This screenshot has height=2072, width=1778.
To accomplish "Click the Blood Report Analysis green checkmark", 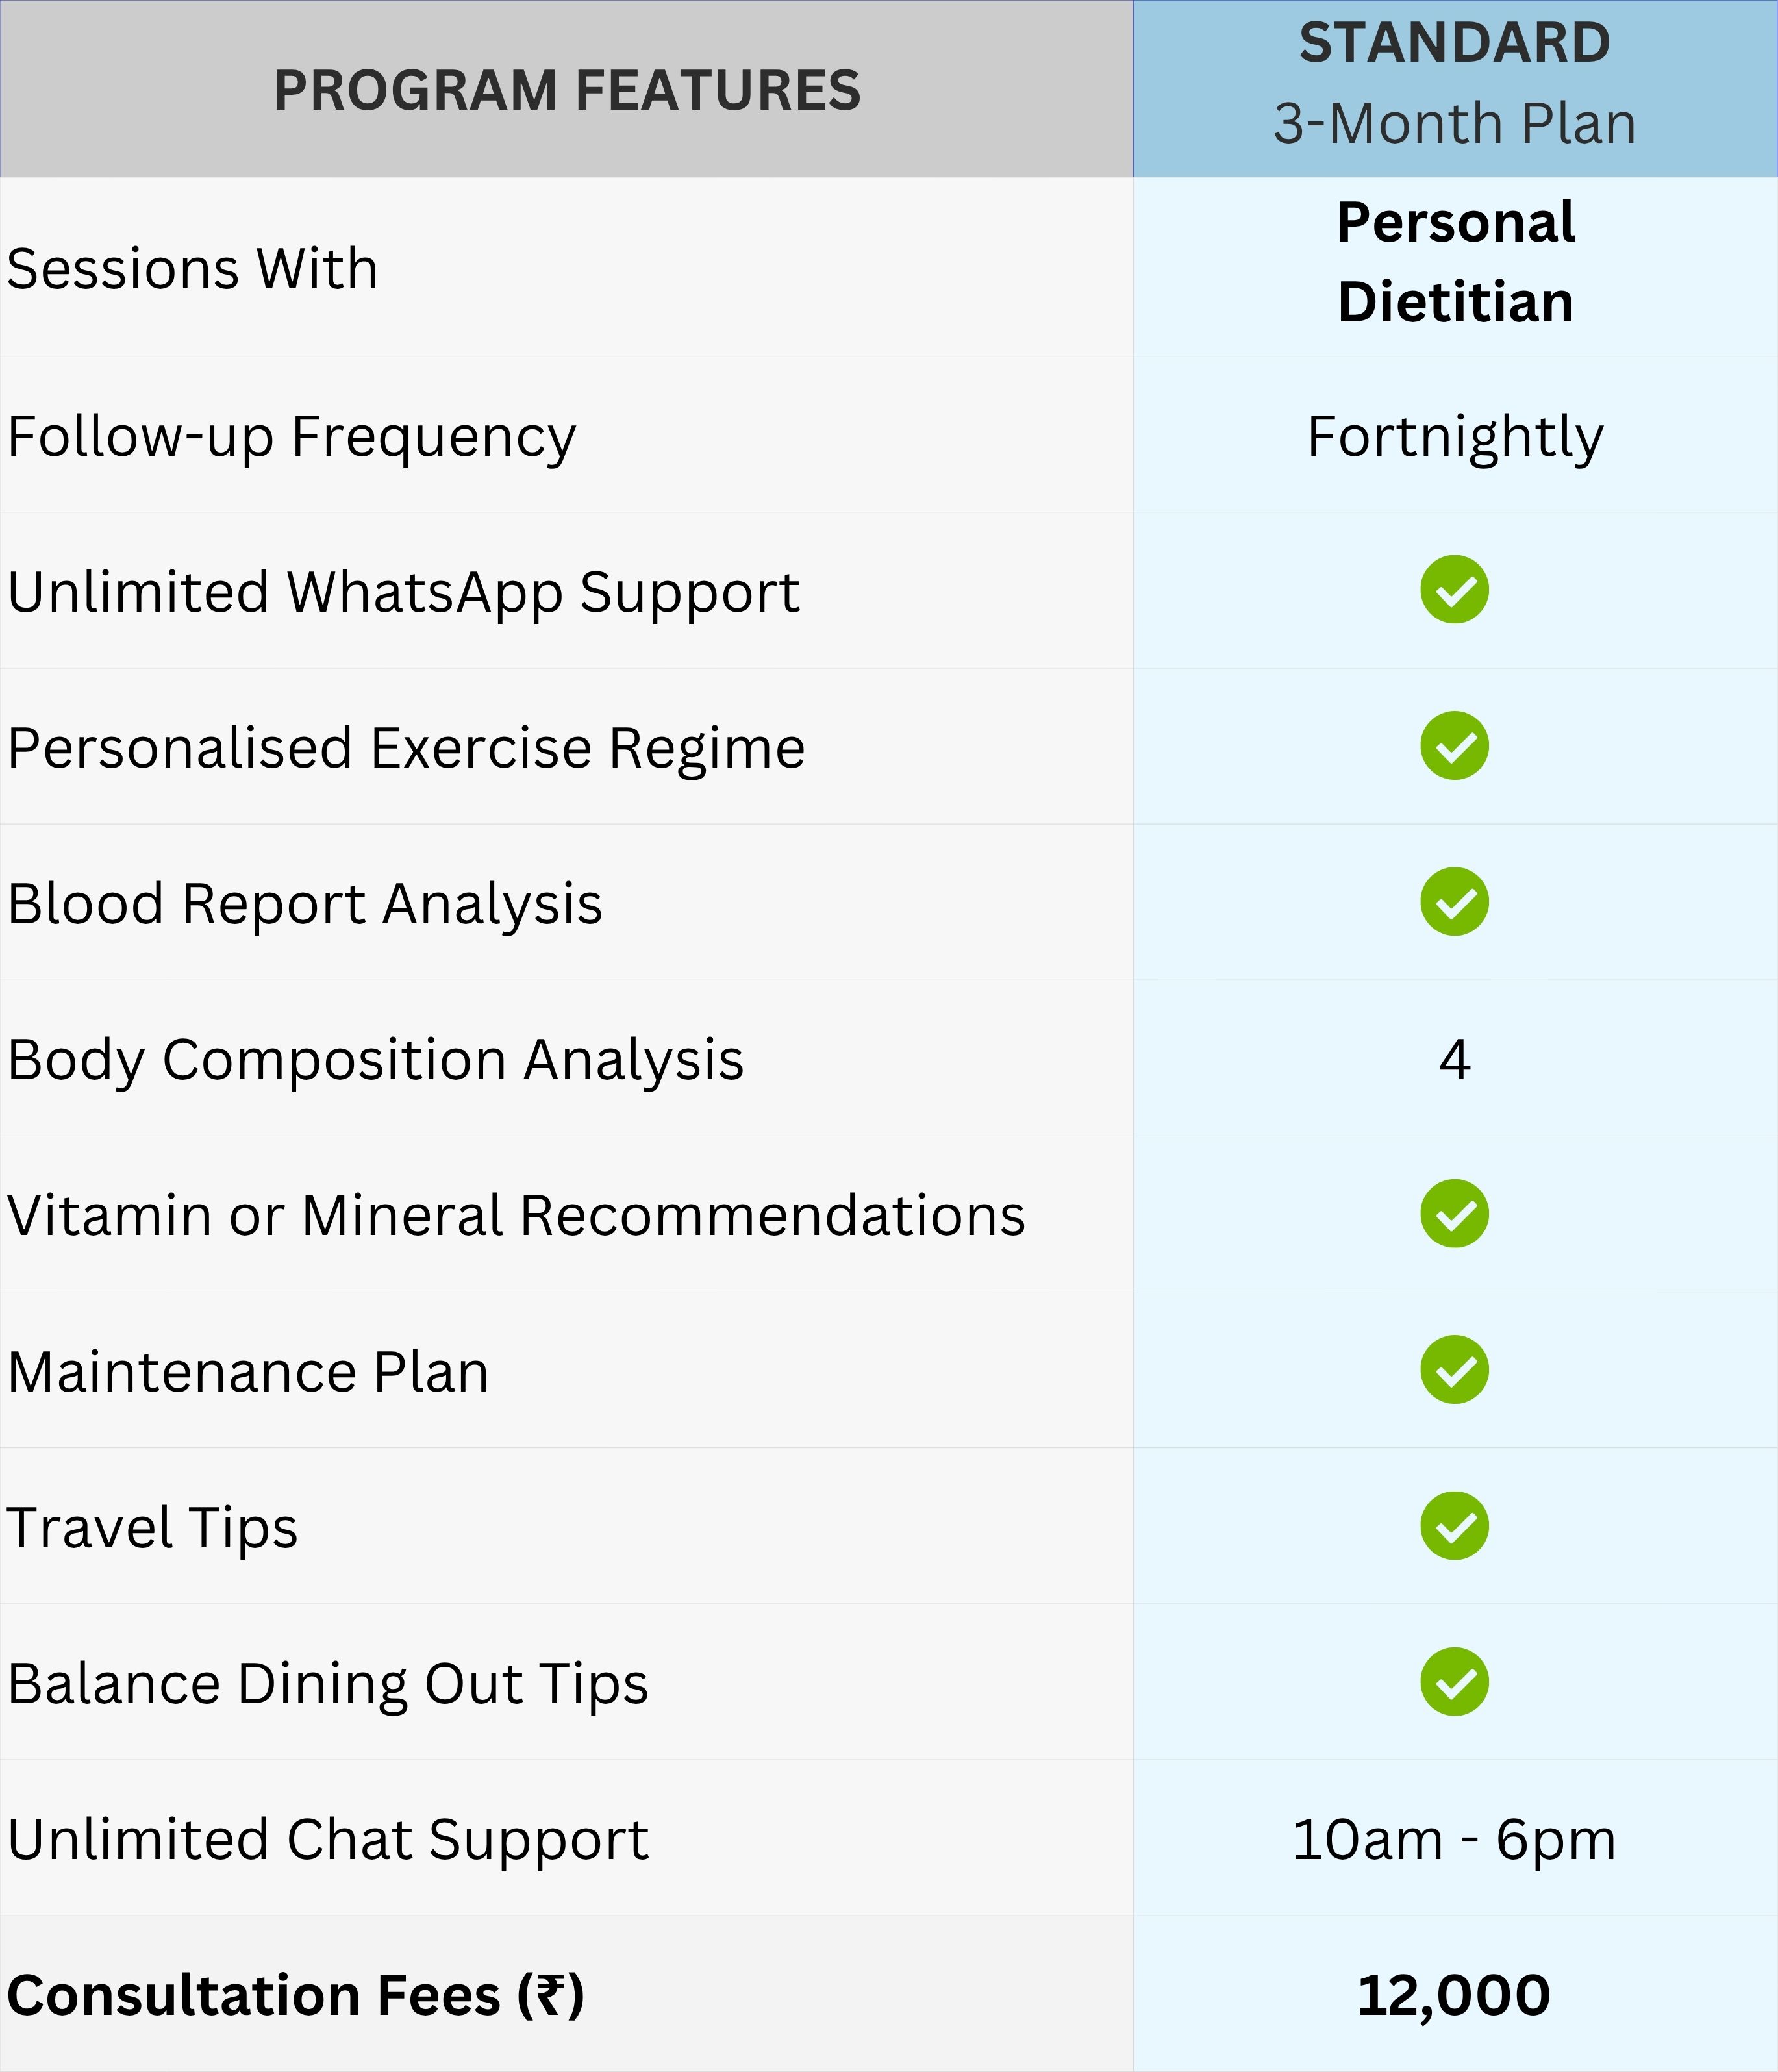I will point(1454,902).
